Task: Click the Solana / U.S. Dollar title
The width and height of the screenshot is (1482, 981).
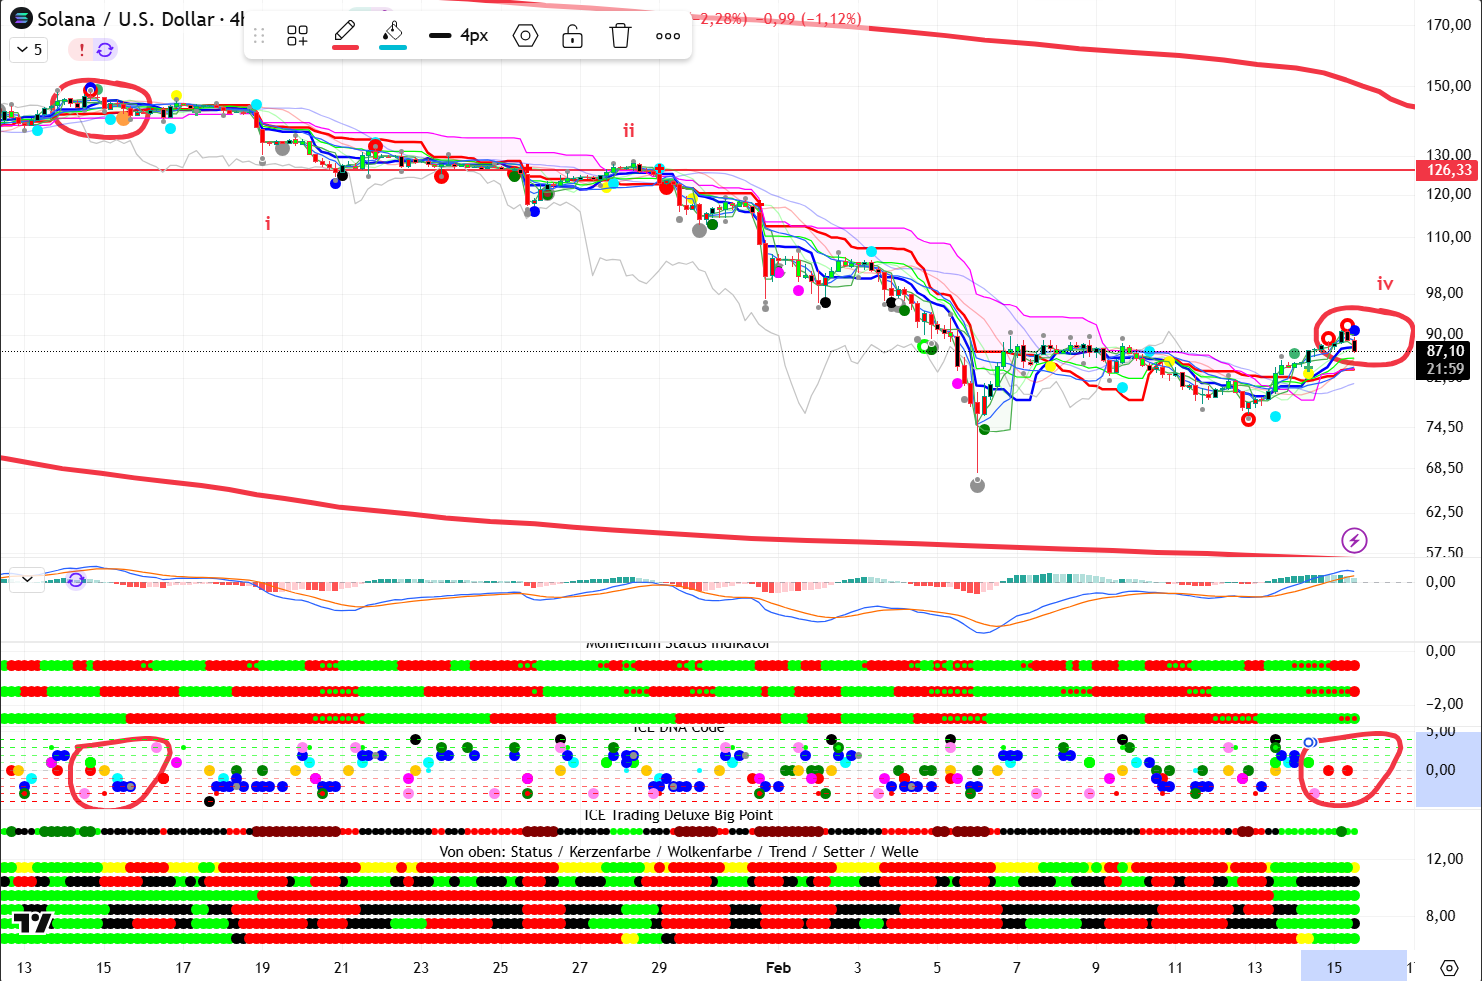Action: click(x=130, y=19)
